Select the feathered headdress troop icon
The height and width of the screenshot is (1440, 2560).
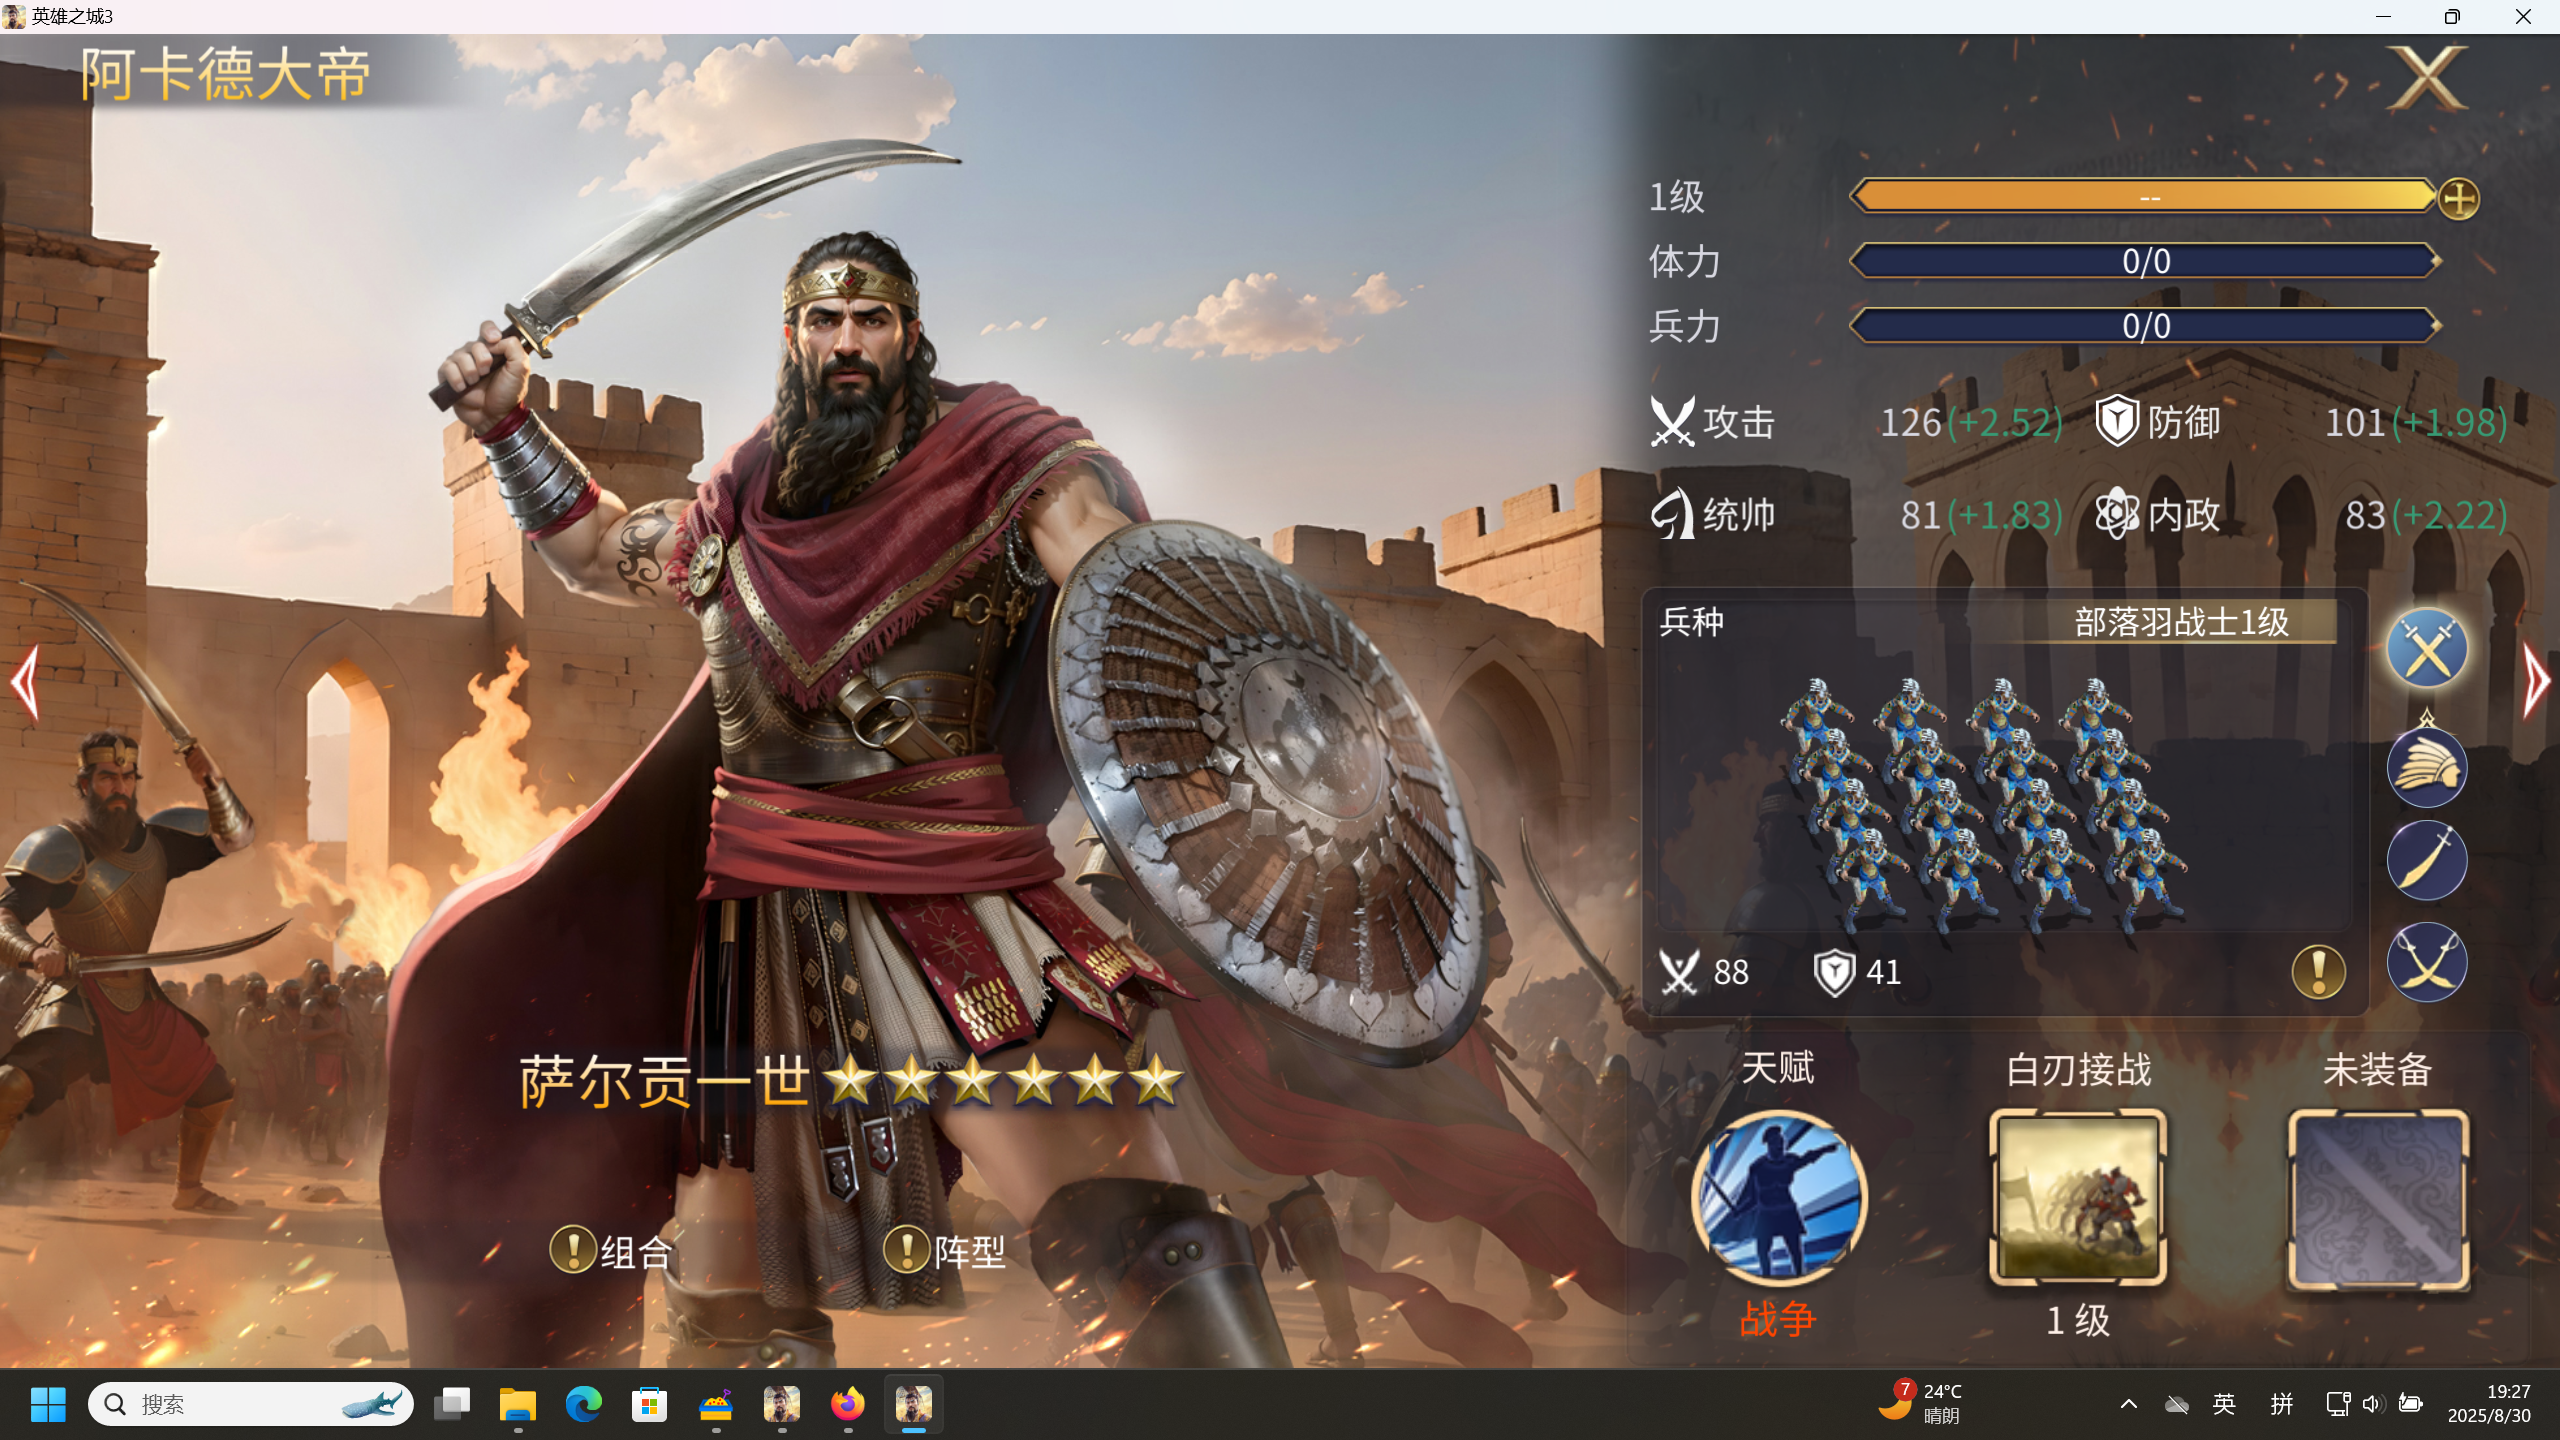[2427, 767]
